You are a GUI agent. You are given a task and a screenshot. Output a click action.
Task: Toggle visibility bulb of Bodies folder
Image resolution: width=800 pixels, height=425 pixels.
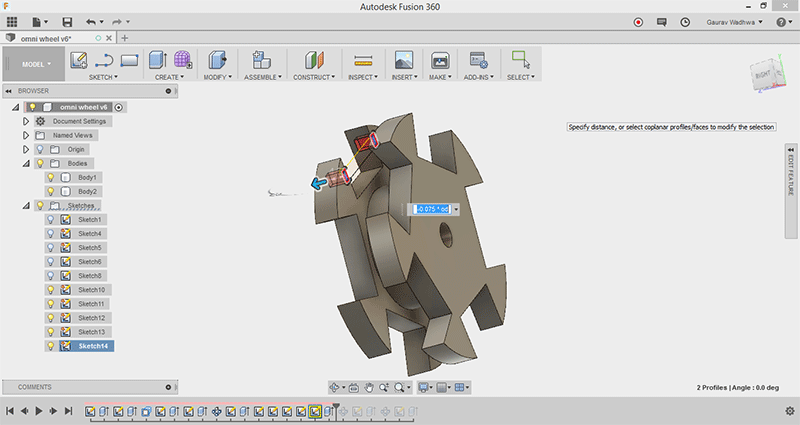[40, 163]
